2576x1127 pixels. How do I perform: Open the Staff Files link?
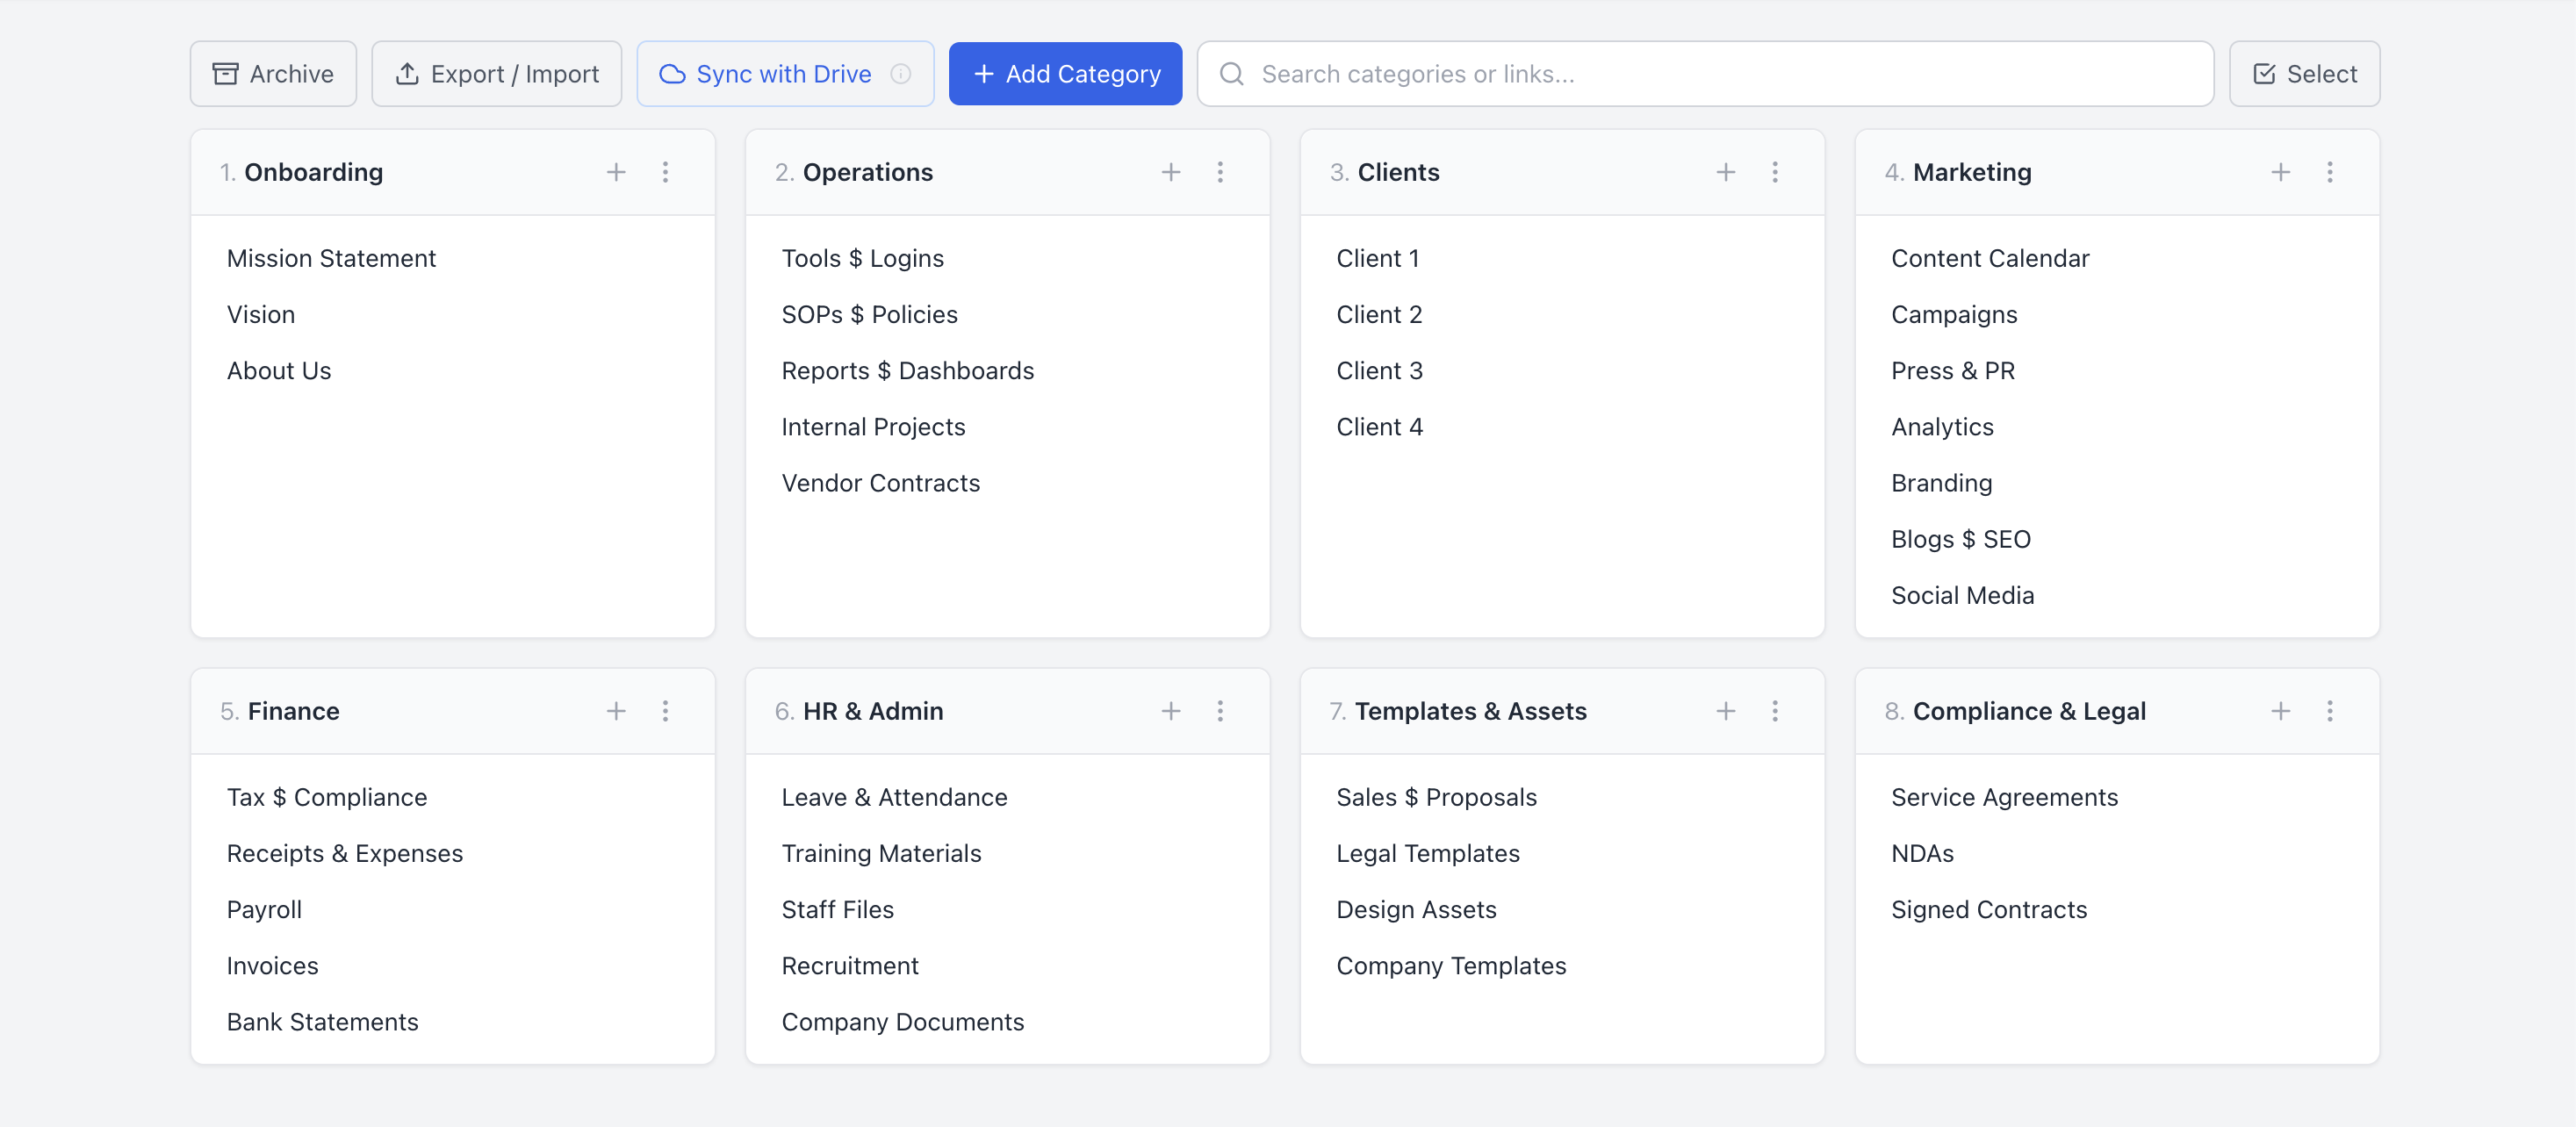tap(838, 909)
